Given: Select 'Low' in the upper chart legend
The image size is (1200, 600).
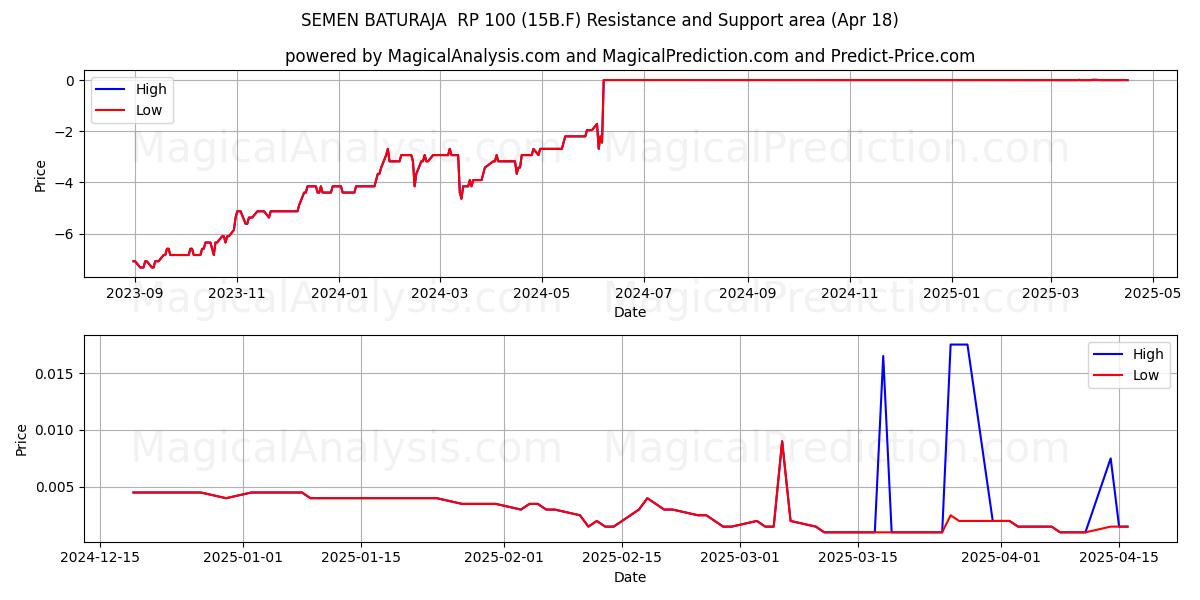Looking at the screenshot, I should (x=150, y=110).
